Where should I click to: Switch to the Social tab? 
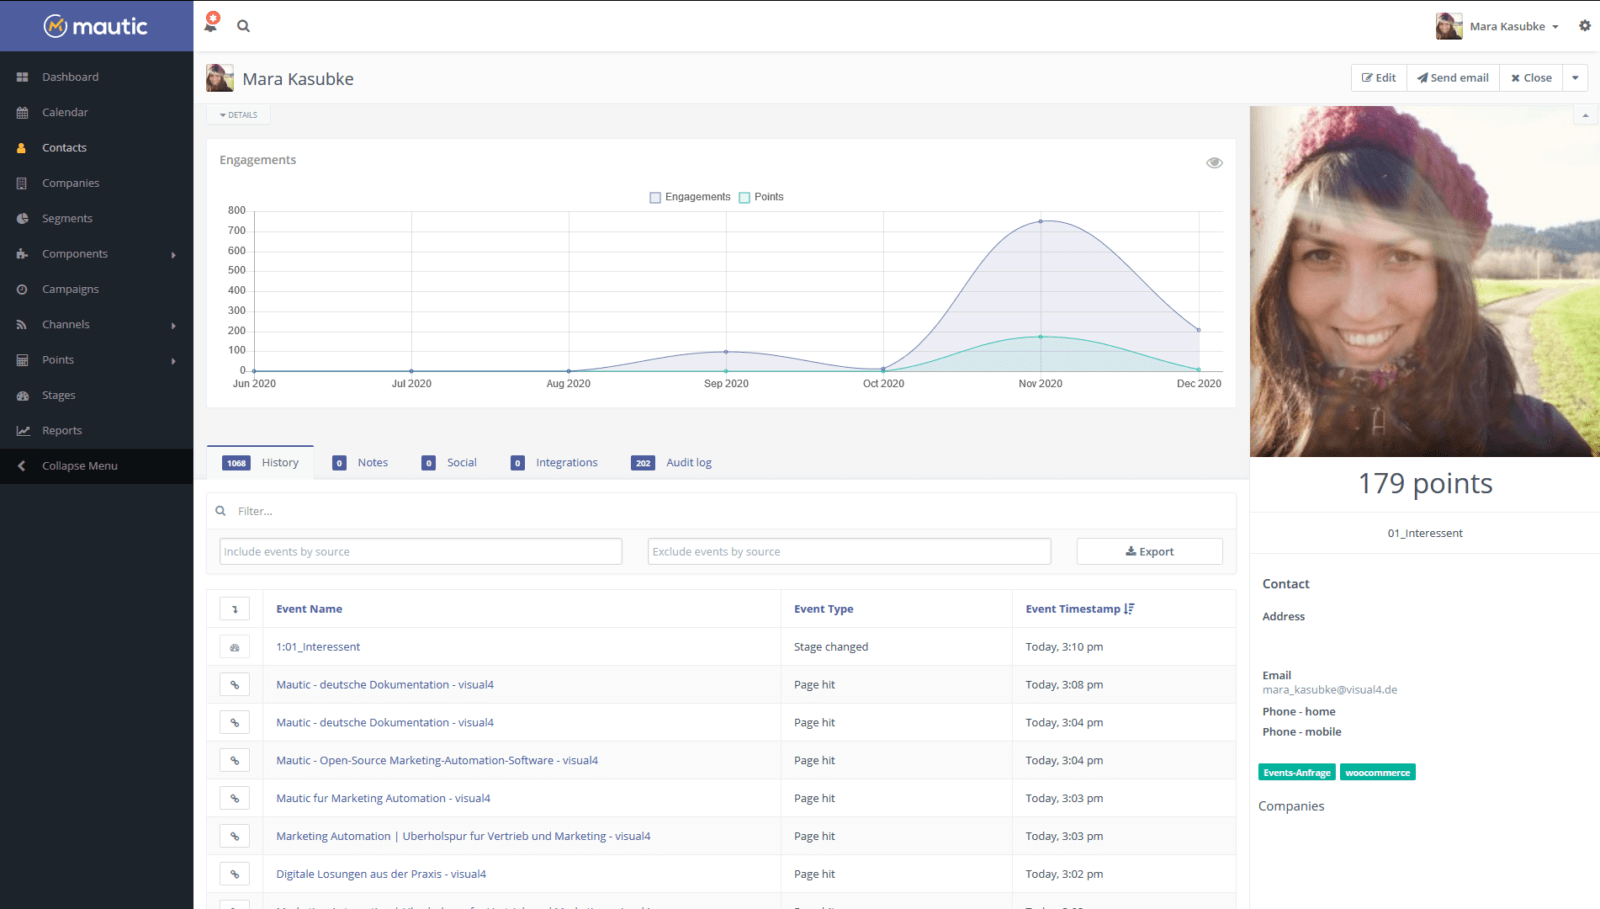point(449,463)
